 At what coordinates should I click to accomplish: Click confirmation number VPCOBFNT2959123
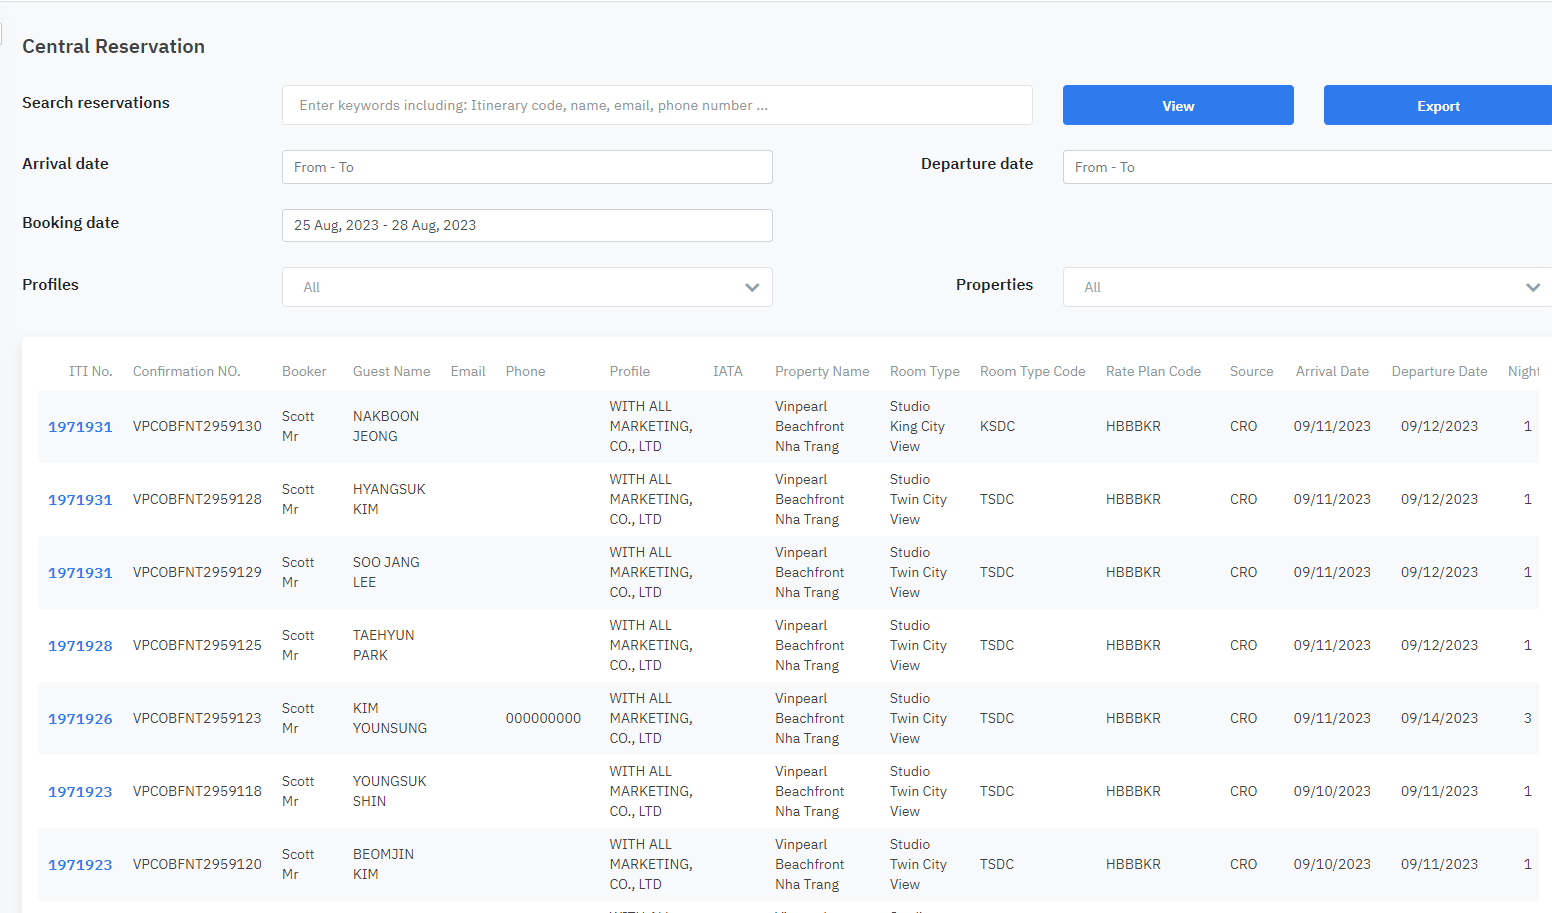pos(197,718)
